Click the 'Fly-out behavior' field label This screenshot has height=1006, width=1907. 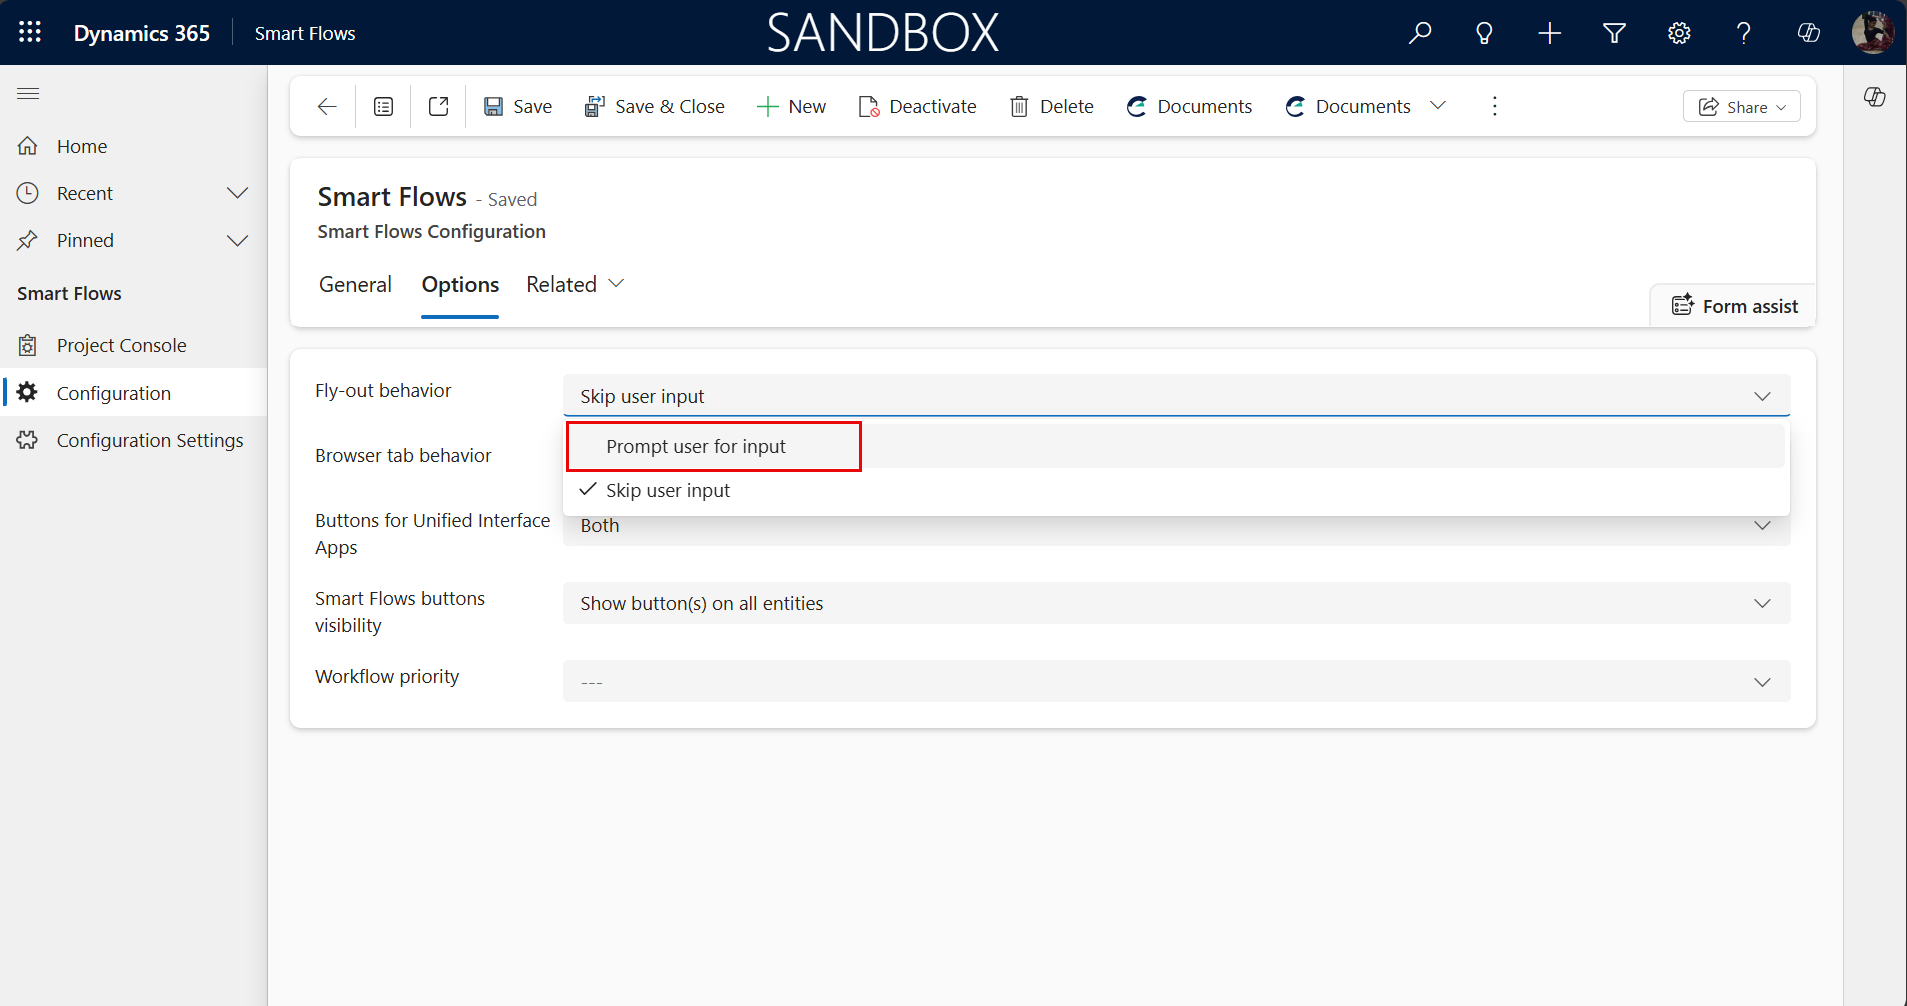coord(383,390)
